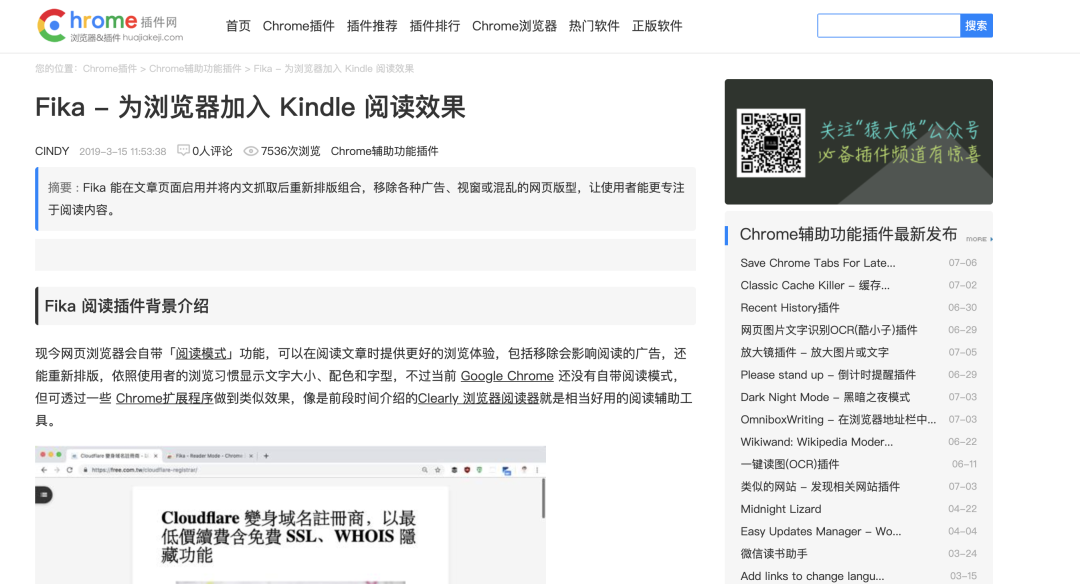Click the 猿大侠 公众号 promo banner

point(858,142)
